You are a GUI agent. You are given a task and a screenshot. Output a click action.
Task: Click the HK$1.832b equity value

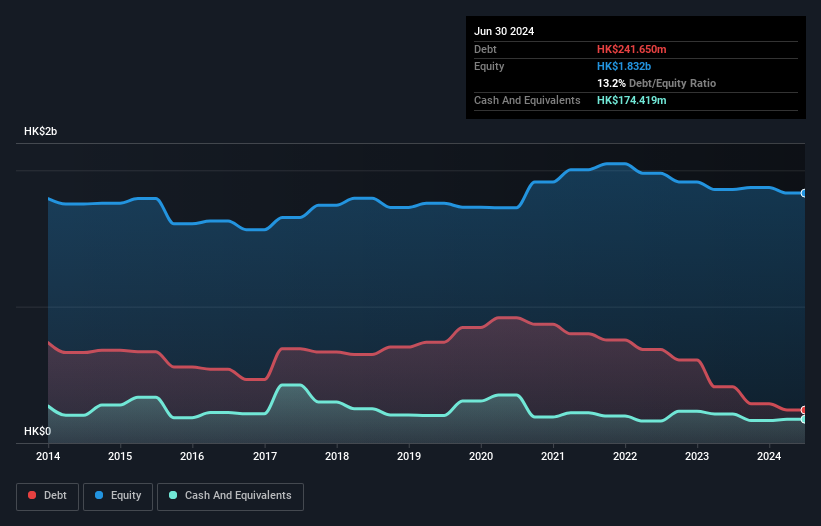pos(624,66)
